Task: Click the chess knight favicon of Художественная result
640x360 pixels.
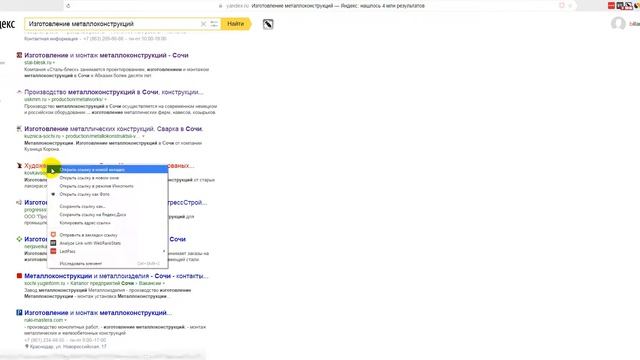Action: pyautogui.click(x=19, y=165)
